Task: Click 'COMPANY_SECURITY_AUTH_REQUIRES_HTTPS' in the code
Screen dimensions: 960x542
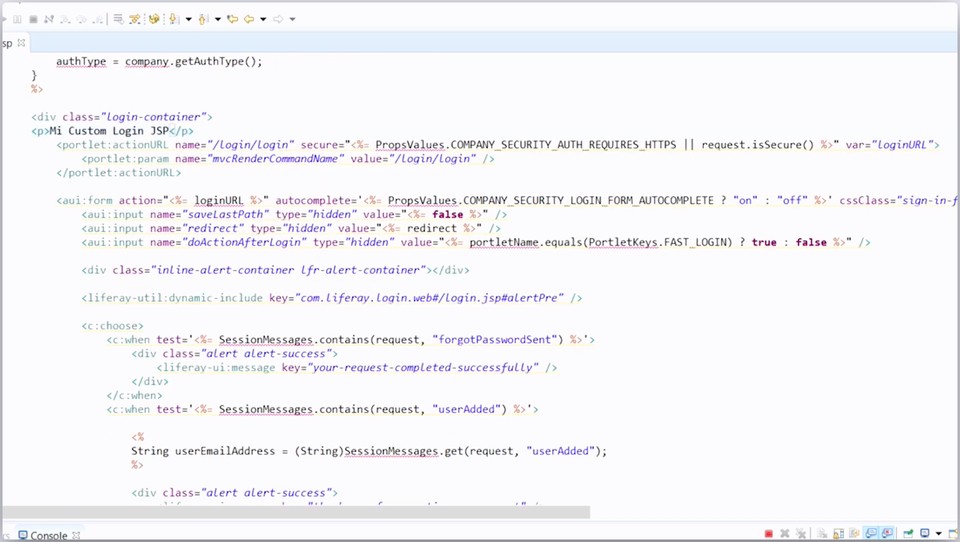Action: pos(563,145)
